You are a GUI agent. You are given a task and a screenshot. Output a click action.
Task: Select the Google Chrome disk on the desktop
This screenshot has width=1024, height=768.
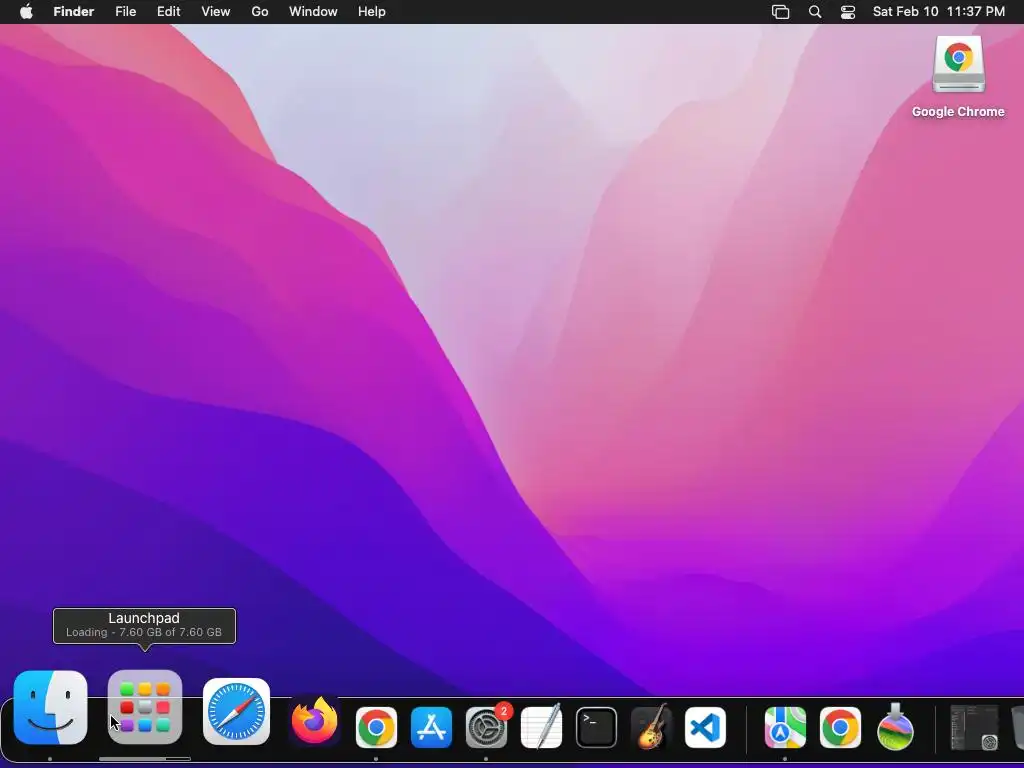point(958,64)
